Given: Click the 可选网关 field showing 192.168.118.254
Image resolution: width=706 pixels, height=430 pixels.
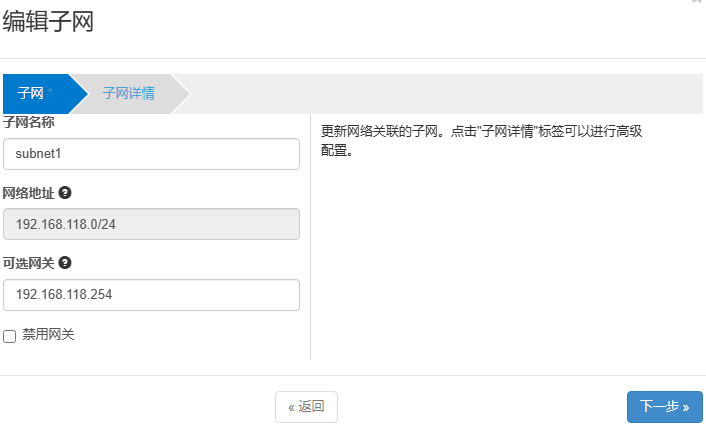Looking at the screenshot, I should click(152, 295).
